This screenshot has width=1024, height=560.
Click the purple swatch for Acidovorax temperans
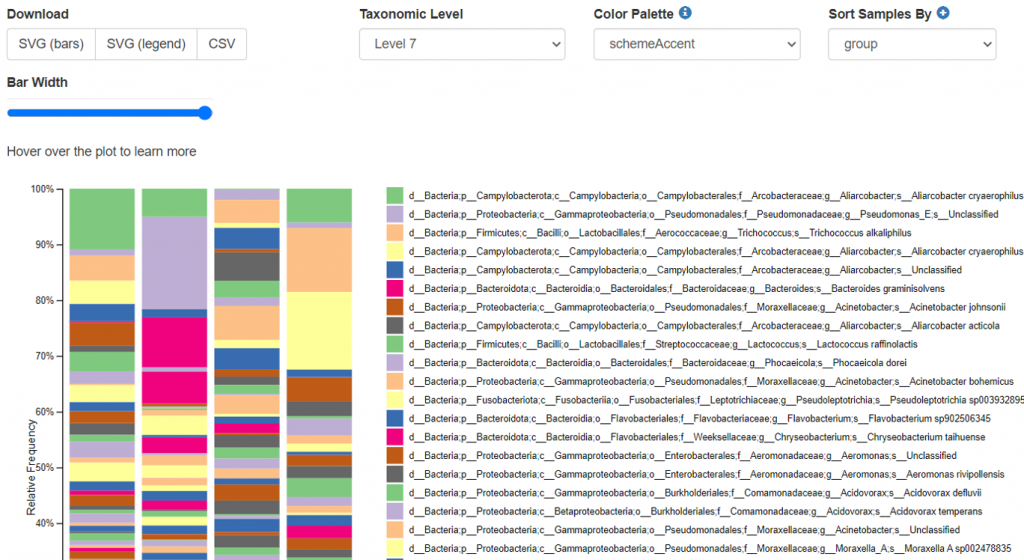click(394, 512)
